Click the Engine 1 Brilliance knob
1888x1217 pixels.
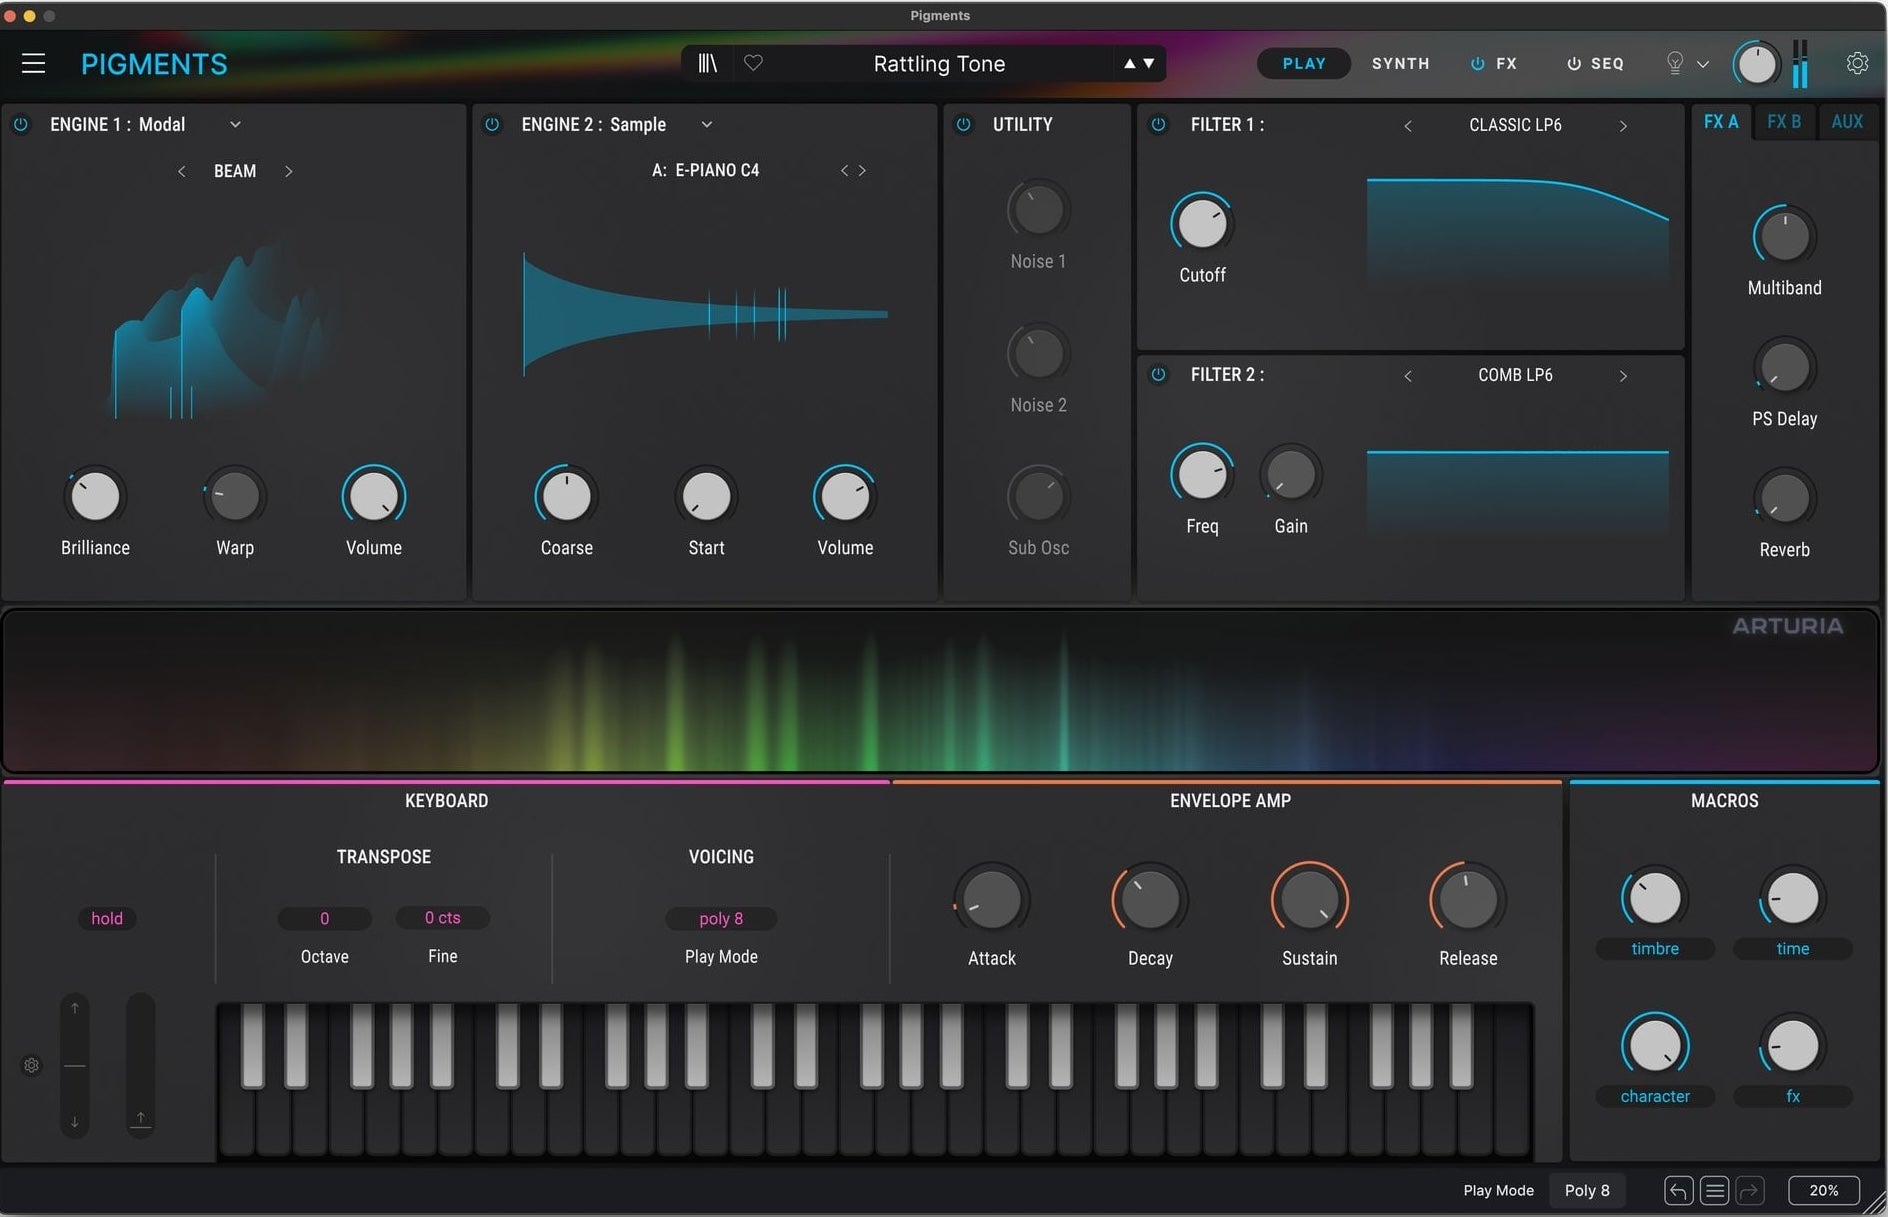pyautogui.click(x=95, y=496)
